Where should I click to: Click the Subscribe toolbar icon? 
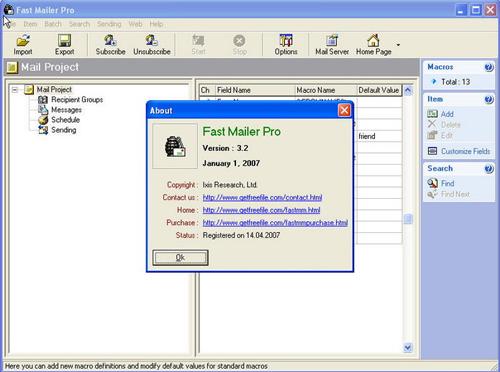pyautogui.click(x=110, y=45)
